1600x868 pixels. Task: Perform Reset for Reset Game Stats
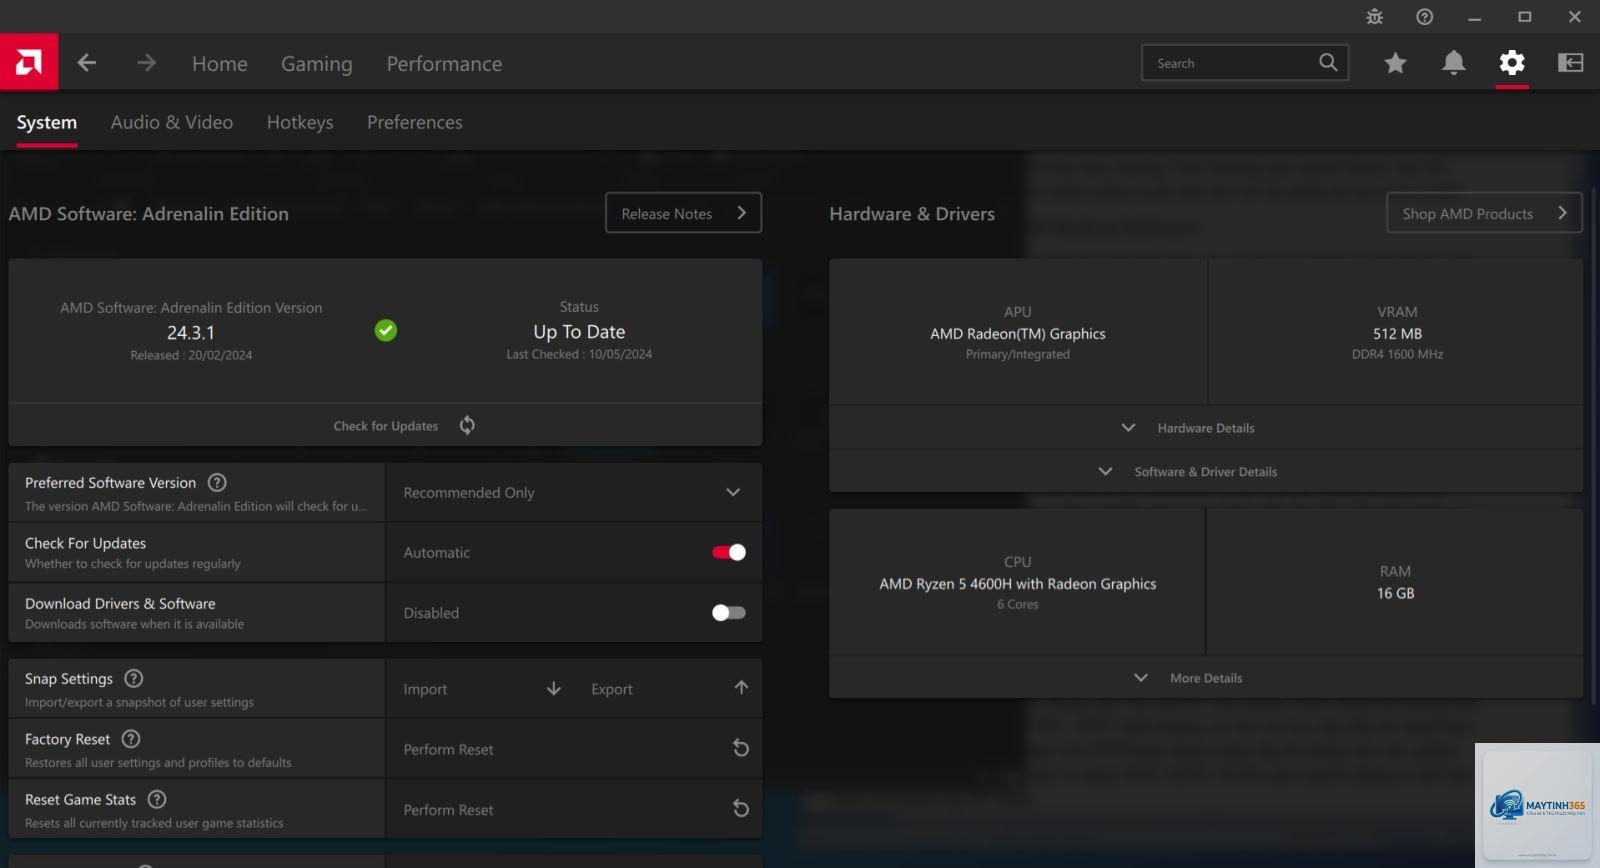(449, 810)
